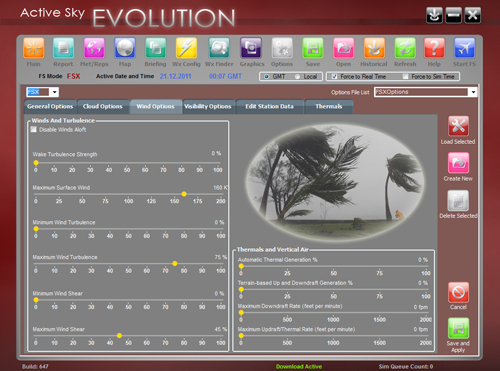
Task: Click the active time 00:07 GMT
Action: pos(225,76)
